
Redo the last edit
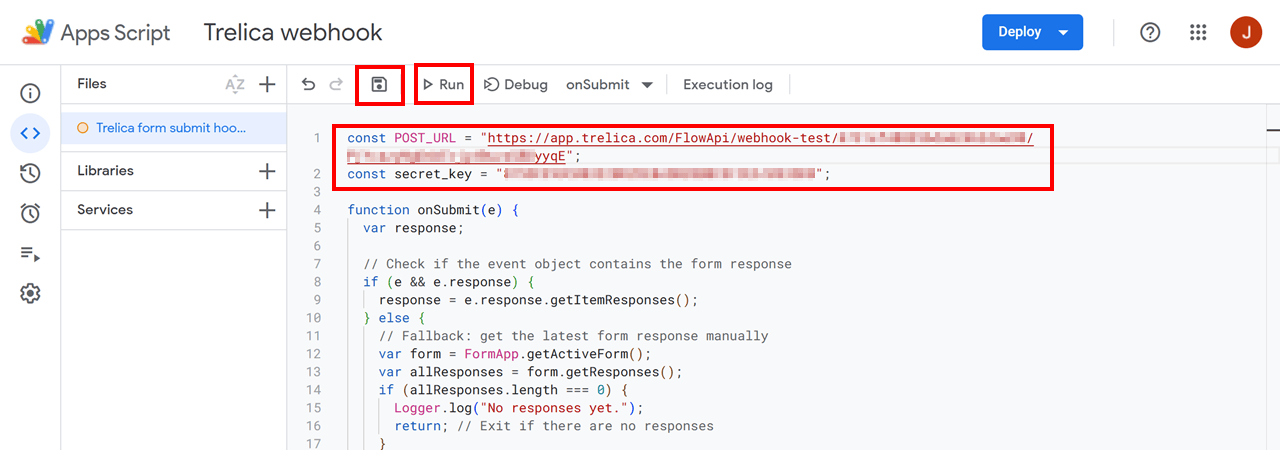point(336,85)
